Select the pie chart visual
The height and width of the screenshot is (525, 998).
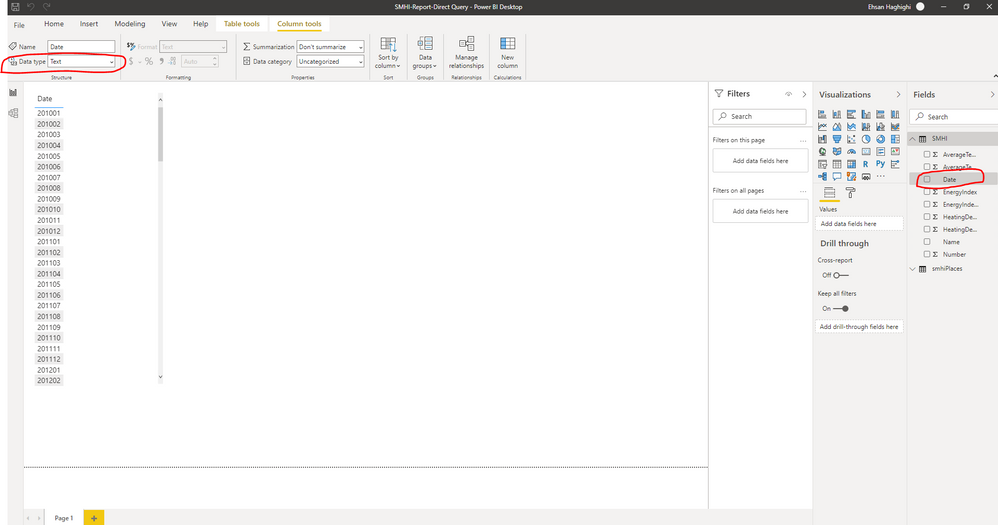point(866,139)
